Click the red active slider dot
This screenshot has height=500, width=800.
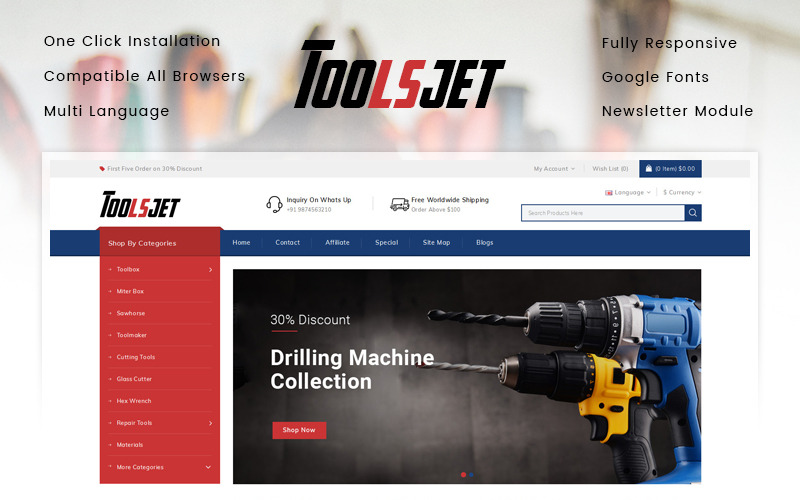point(463,475)
